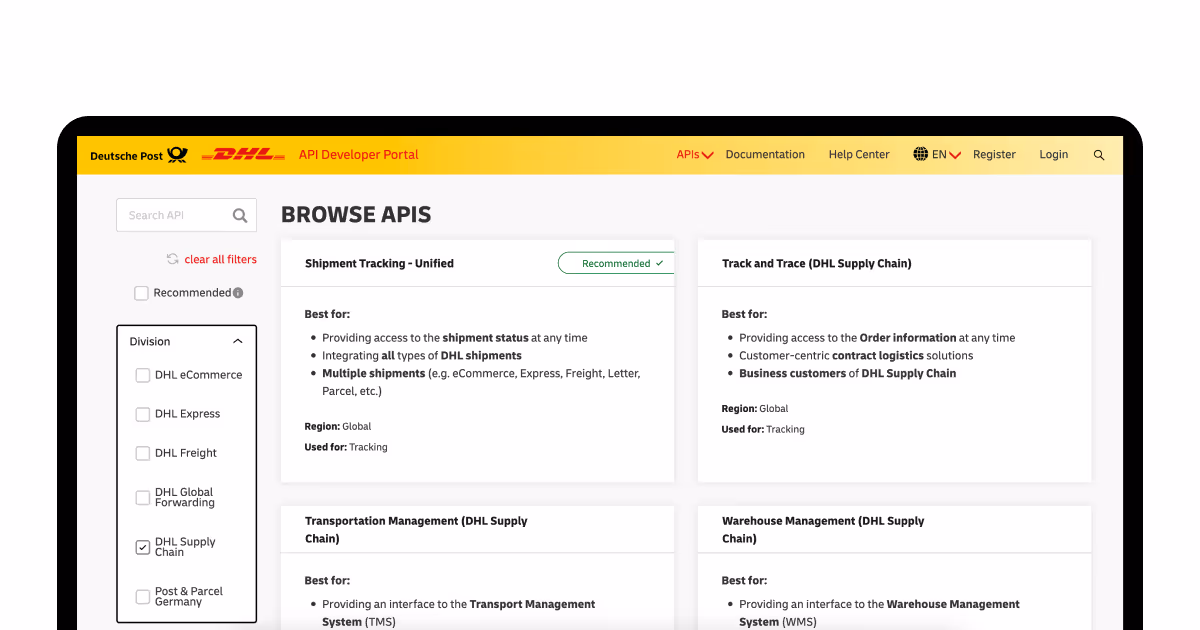1200x630 pixels.
Task: Check the DHL Express division filter
Action: click(142, 414)
